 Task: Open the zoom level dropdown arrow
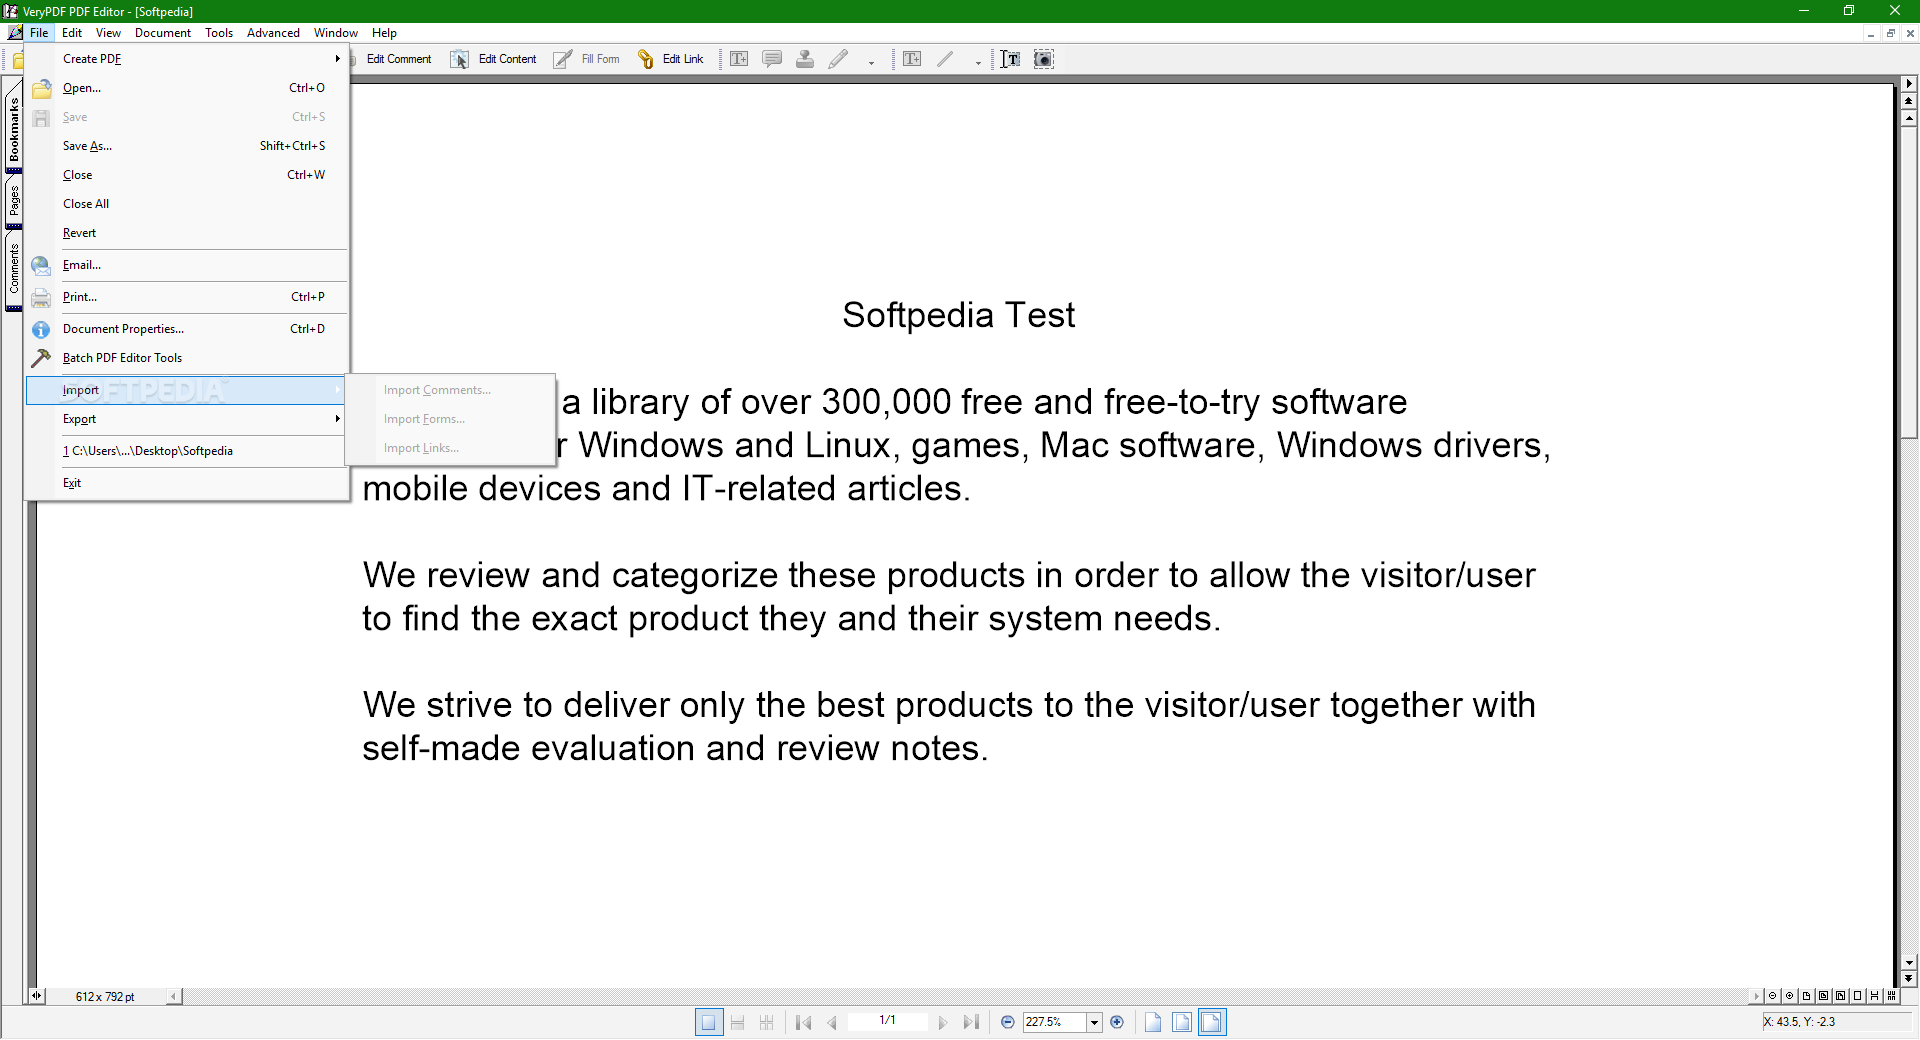click(1094, 1022)
